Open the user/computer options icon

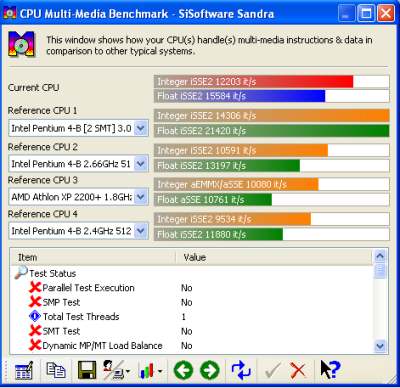click(x=113, y=370)
